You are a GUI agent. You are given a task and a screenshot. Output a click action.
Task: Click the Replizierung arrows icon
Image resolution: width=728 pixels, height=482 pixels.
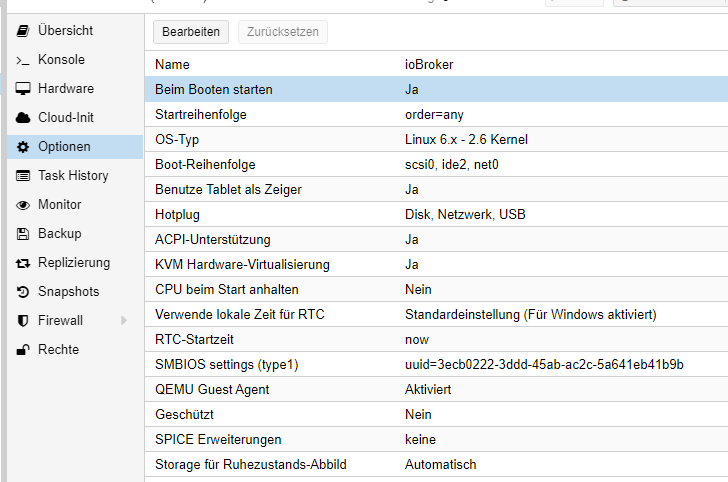[23, 263]
